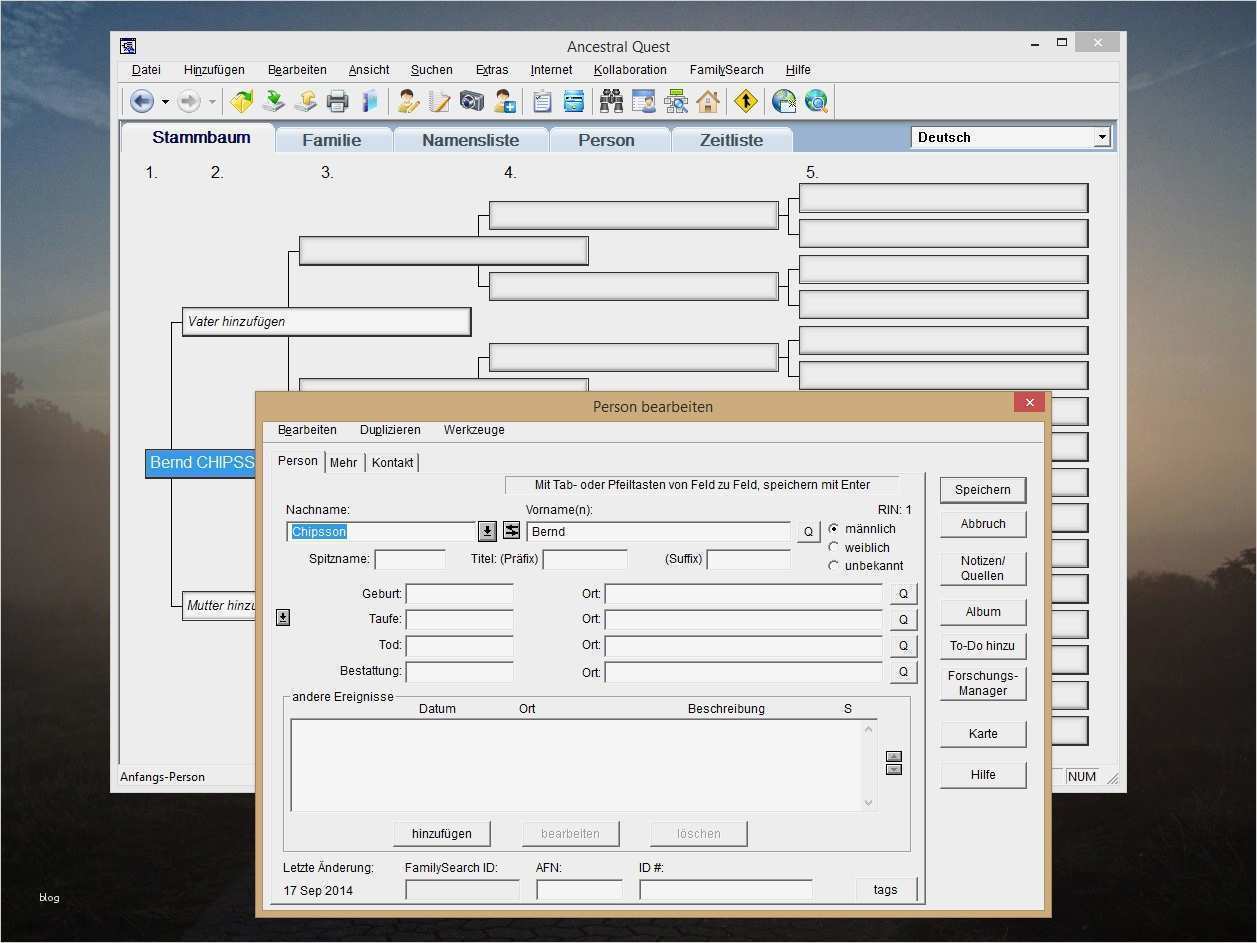Click the yellow diamond arrow sign icon

coord(746,101)
